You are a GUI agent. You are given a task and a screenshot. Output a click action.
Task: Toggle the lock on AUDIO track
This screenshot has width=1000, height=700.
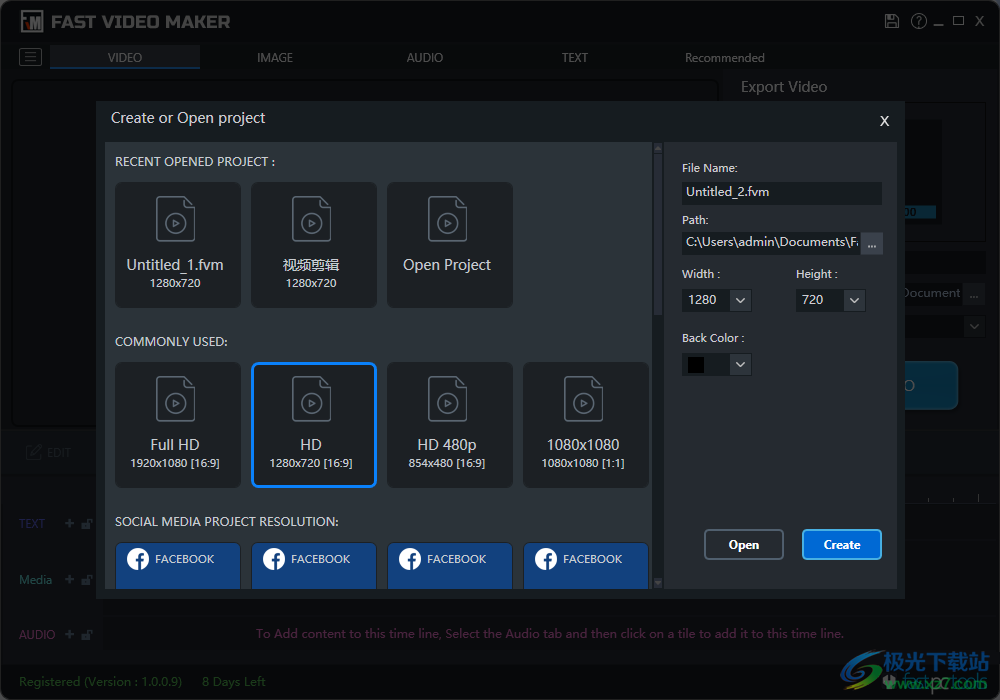click(87, 635)
